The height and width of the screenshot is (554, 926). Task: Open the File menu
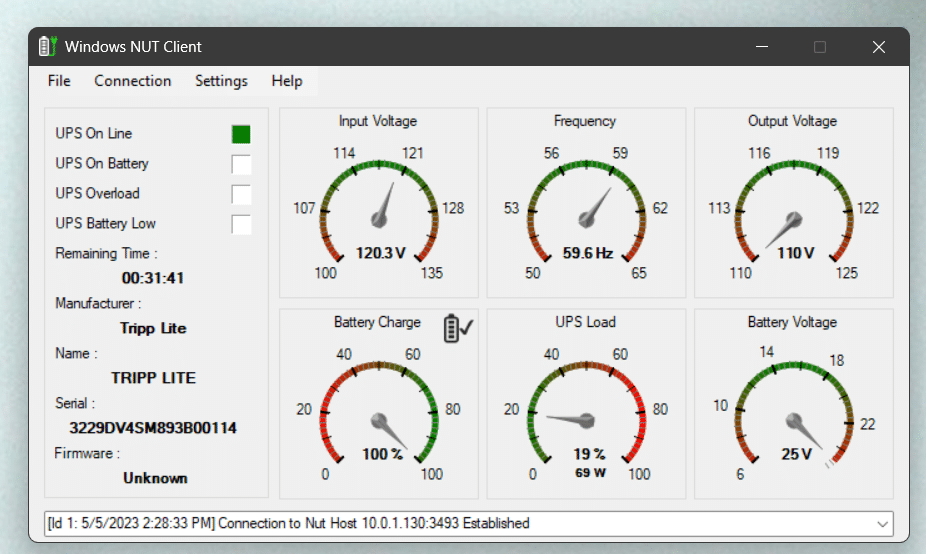[59, 81]
